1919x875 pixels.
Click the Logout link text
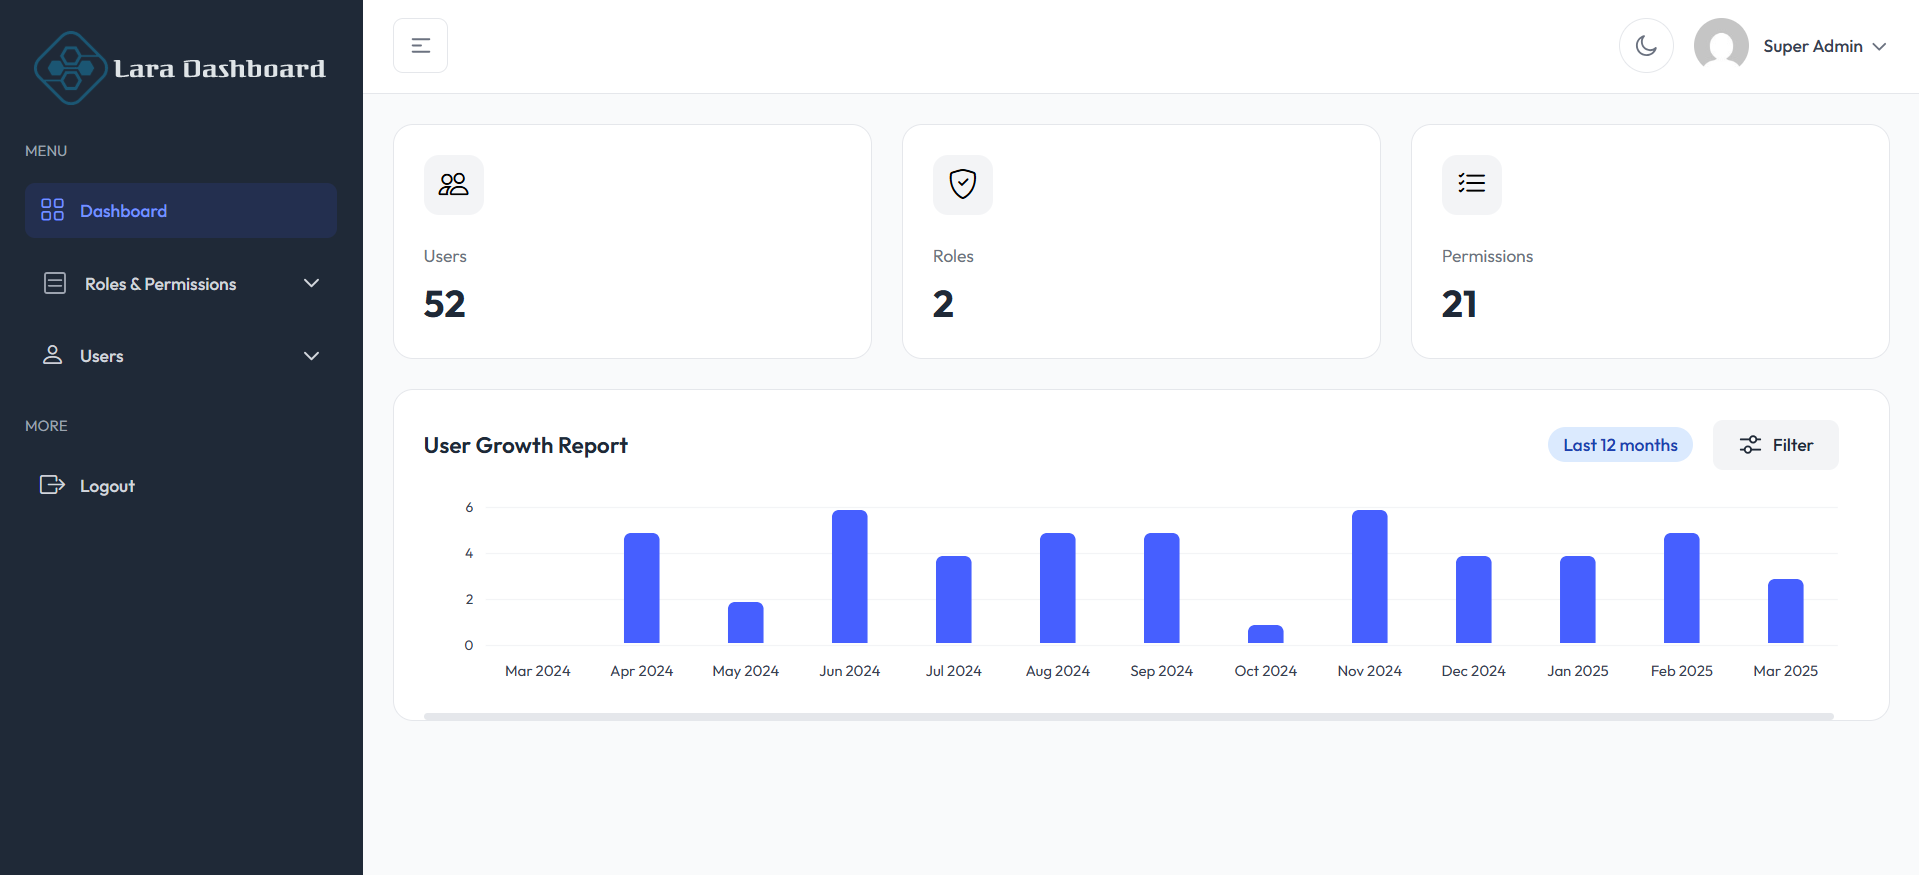(107, 486)
